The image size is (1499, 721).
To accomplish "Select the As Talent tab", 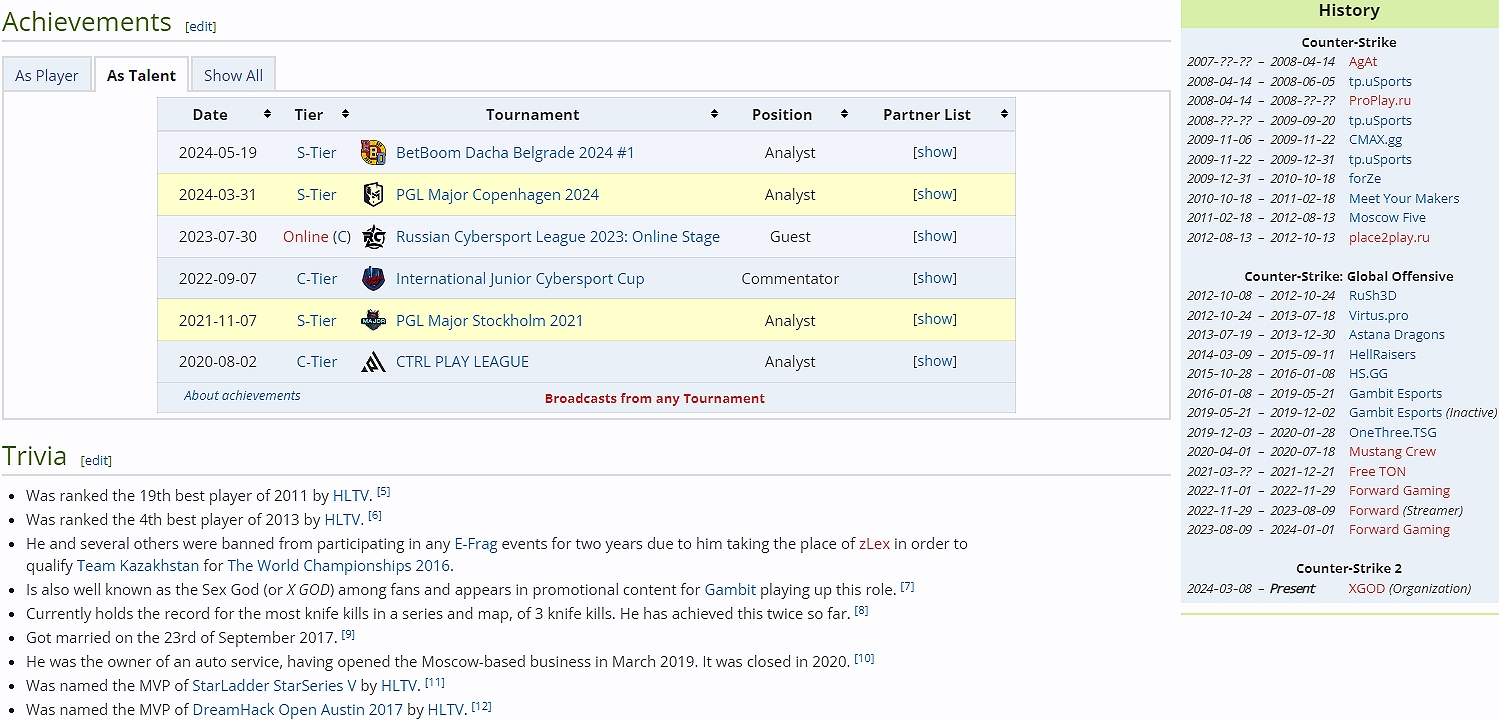I will pyautogui.click(x=141, y=75).
